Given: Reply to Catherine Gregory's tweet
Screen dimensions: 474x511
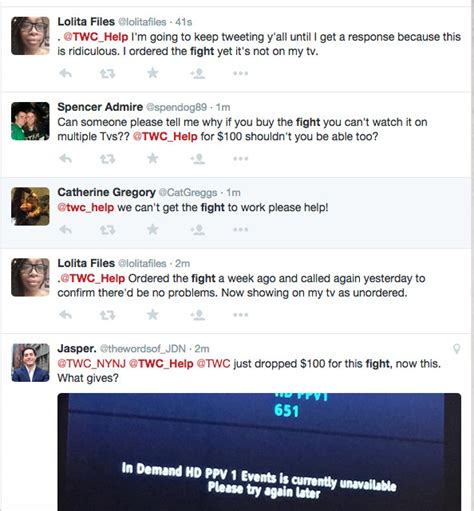Looking at the screenshot, I should tap(65, 229).
